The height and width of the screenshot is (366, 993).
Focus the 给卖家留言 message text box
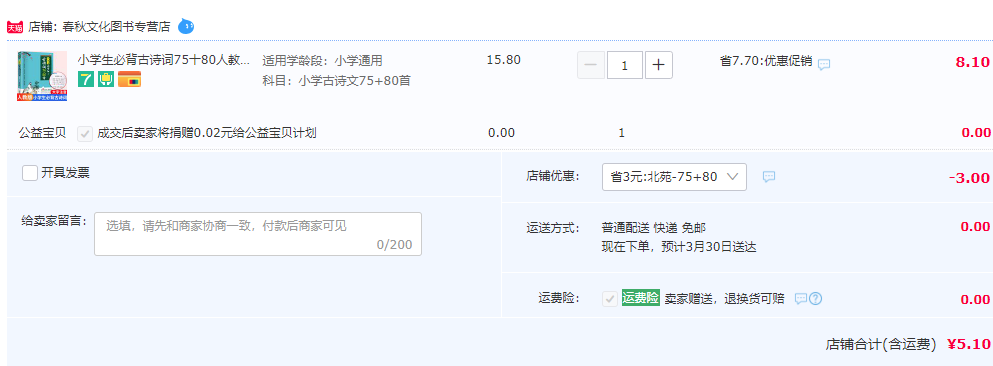pyautogui.click(x=258, y=234)
